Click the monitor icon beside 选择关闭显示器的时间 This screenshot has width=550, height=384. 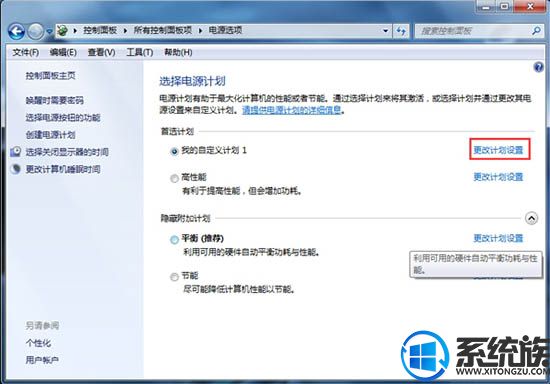[16, 151]
